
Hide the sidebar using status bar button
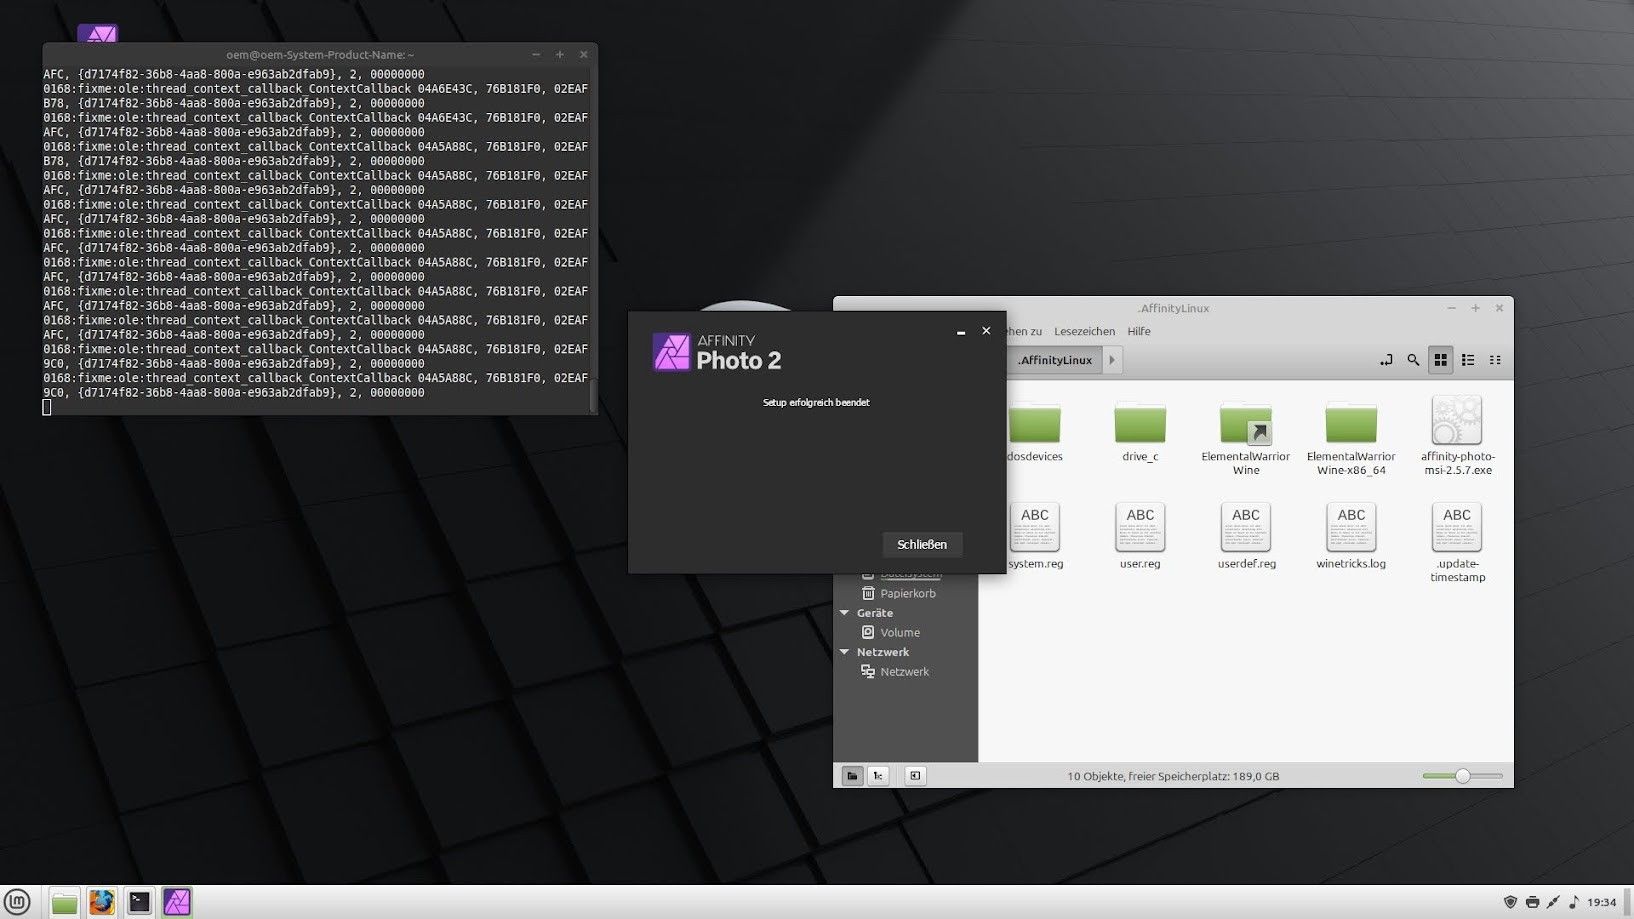915,776
